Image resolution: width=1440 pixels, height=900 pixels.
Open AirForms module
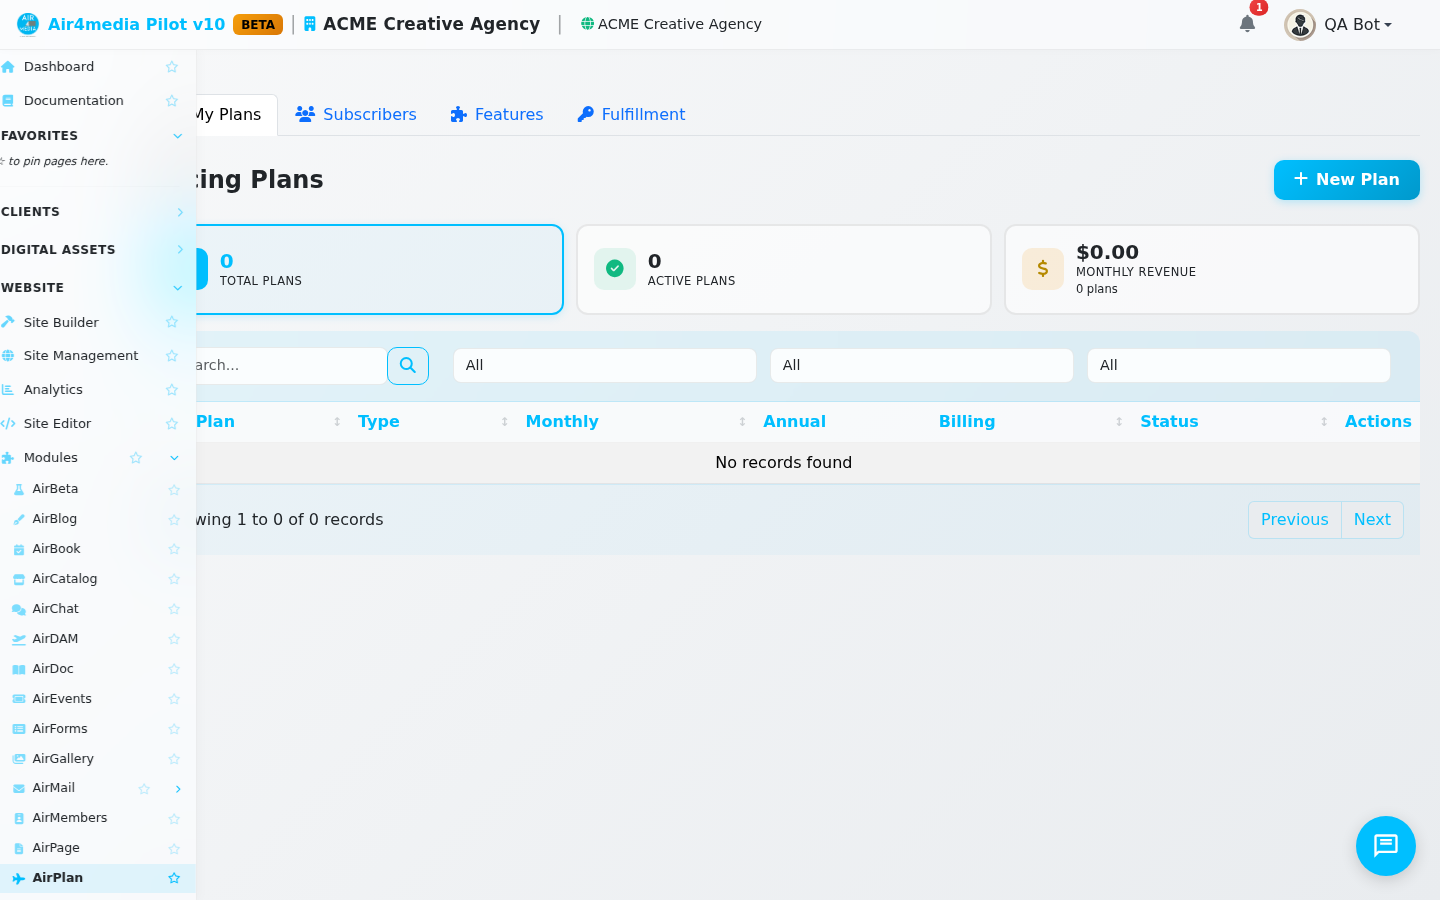(60, 729)
